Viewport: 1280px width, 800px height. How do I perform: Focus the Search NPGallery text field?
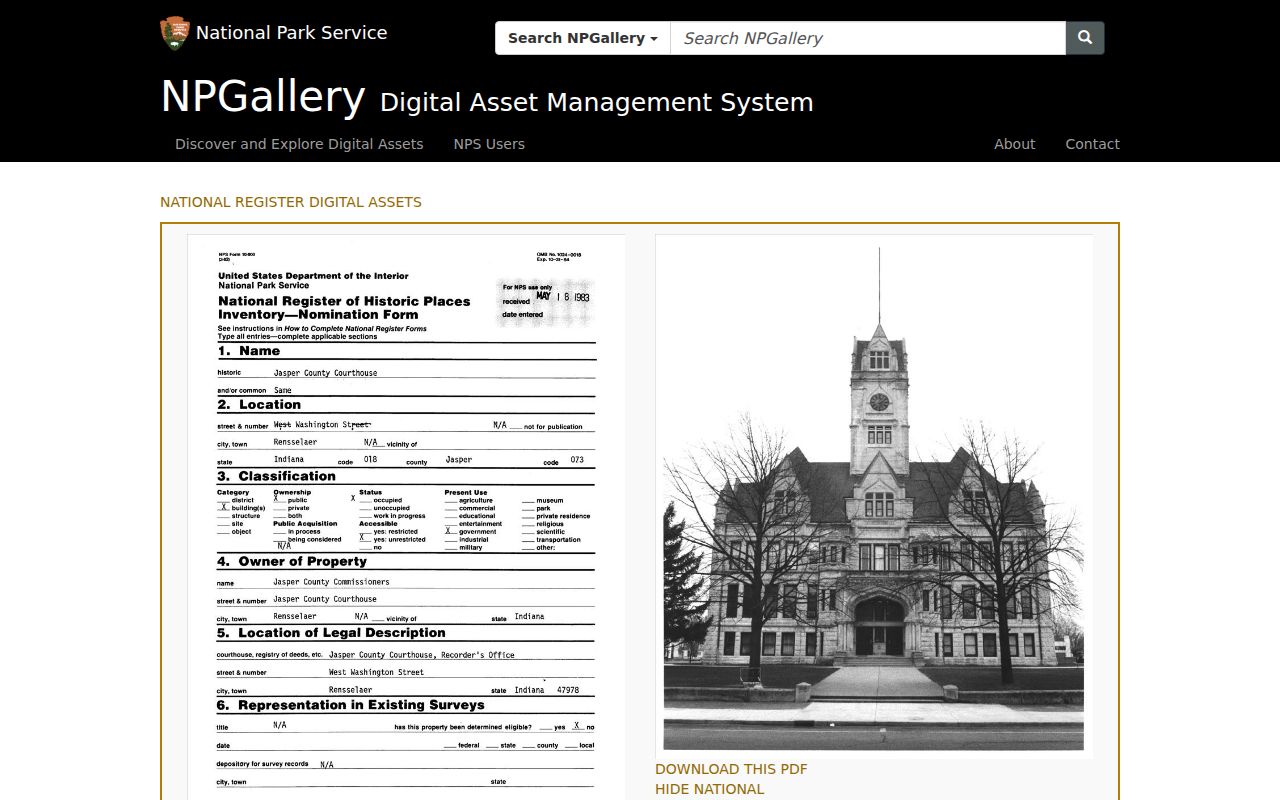(868, 38)
